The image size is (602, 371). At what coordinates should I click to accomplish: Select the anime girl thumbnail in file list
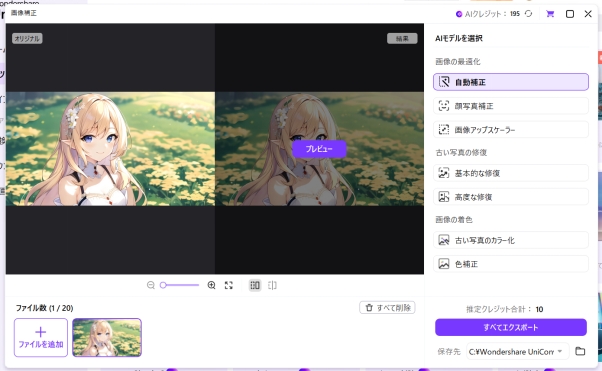[x=107, y=338]
